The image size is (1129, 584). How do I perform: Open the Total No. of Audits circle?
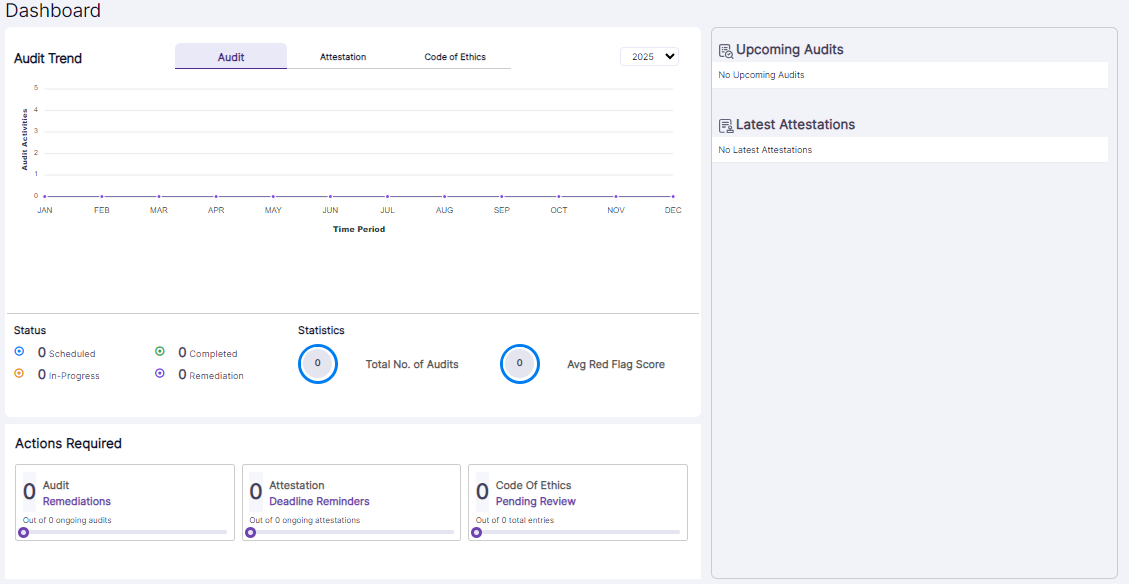[318, 364]
